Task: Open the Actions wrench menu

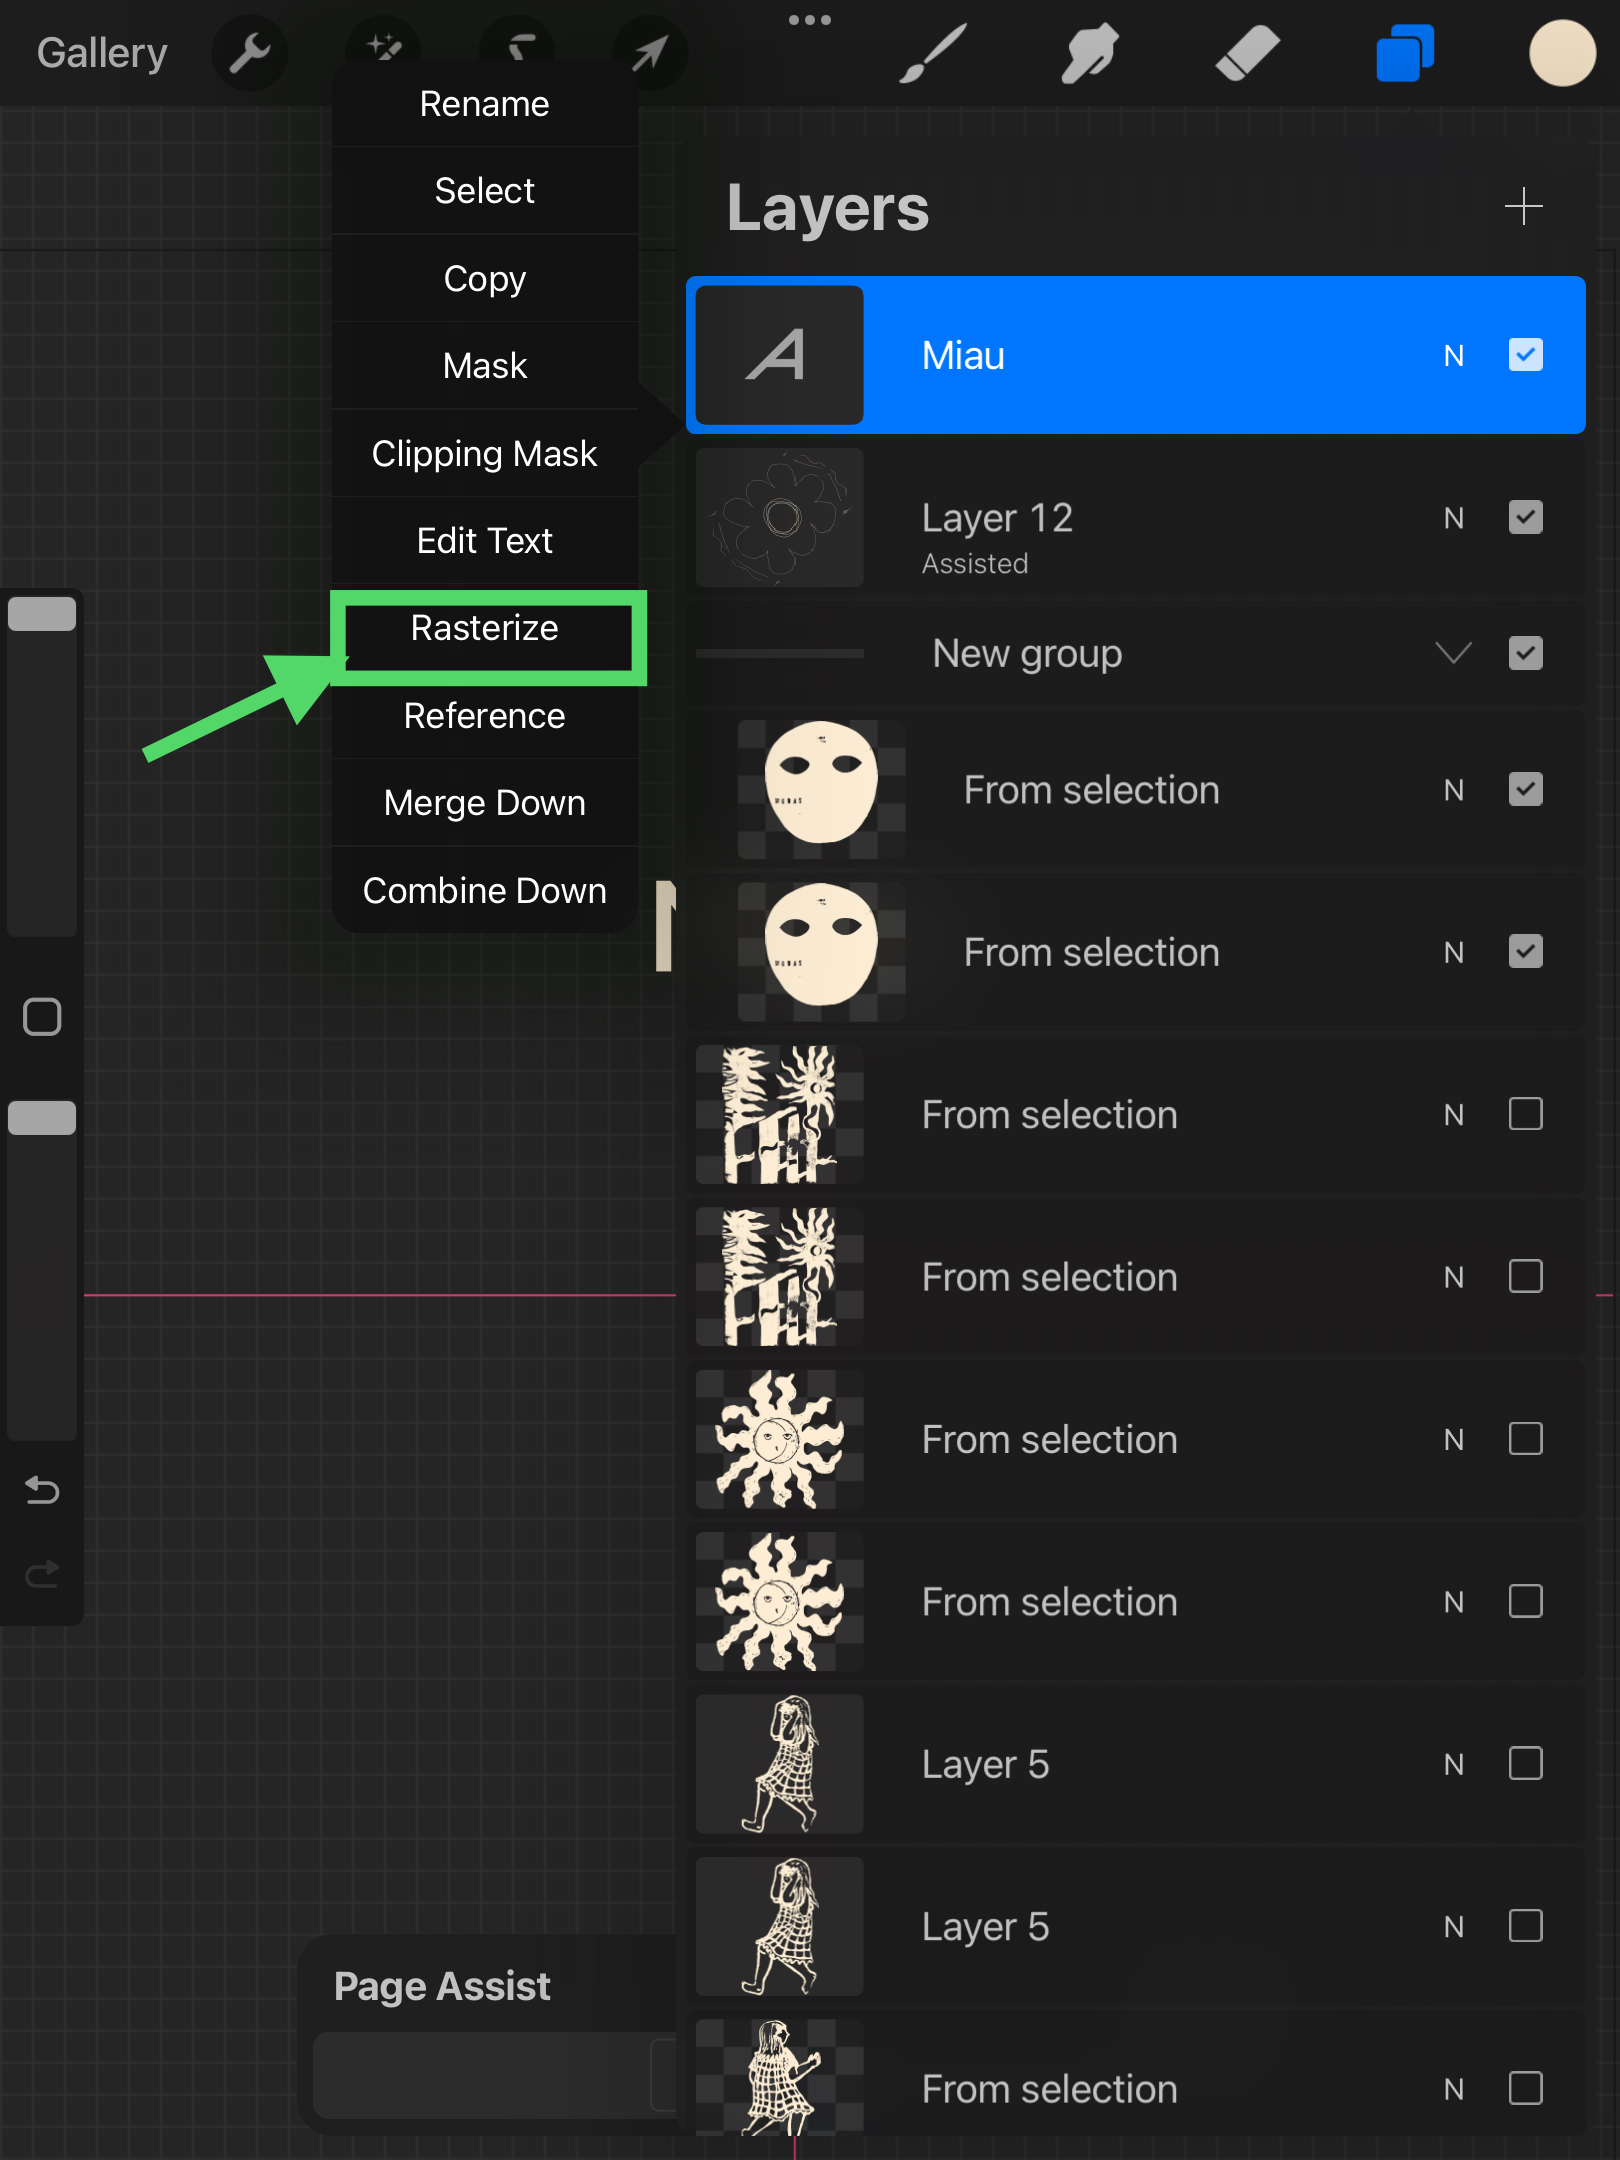Action: [x=249, y=53]
